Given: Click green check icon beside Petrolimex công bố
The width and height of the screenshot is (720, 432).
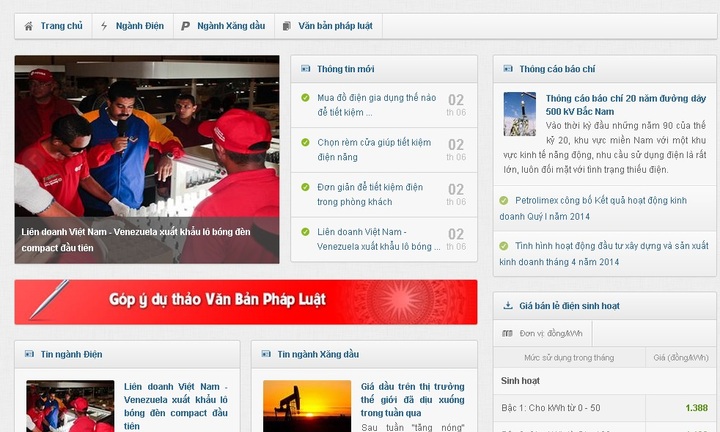Looking at the screenshot, I should point(504,201).
